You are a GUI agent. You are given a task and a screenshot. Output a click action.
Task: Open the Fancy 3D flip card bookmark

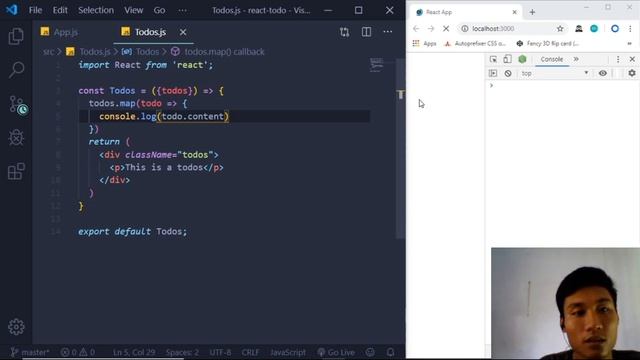[x=548, y=43]
